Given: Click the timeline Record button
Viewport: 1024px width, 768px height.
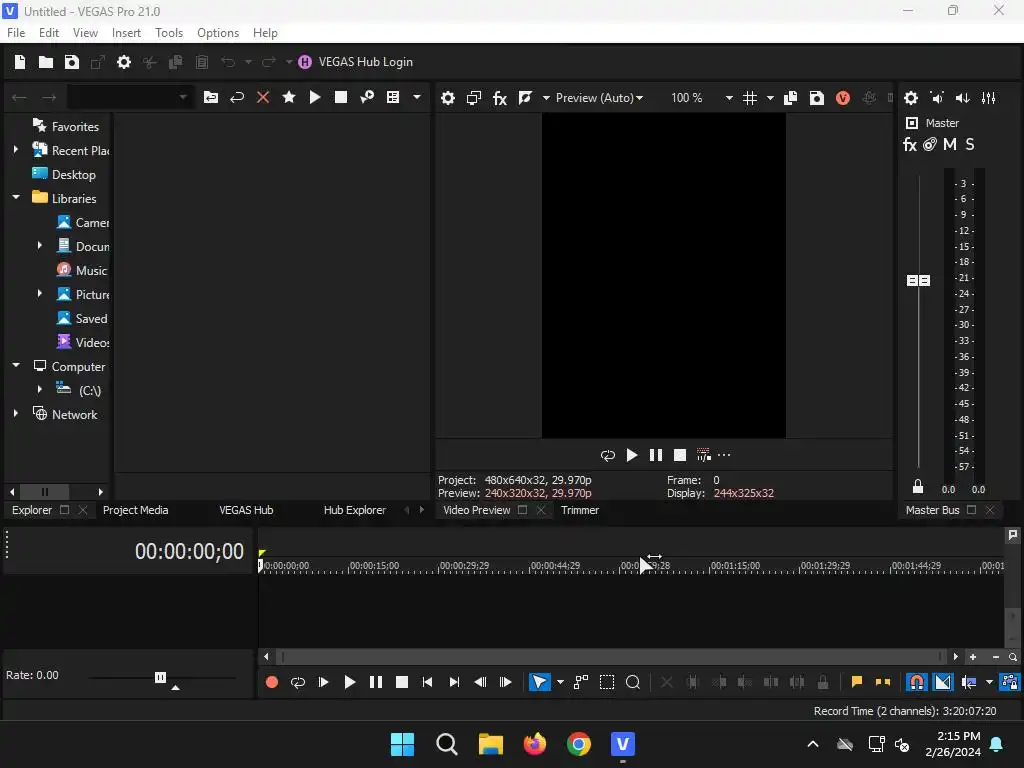Looking at the screenshot, I should click(272, 682).
